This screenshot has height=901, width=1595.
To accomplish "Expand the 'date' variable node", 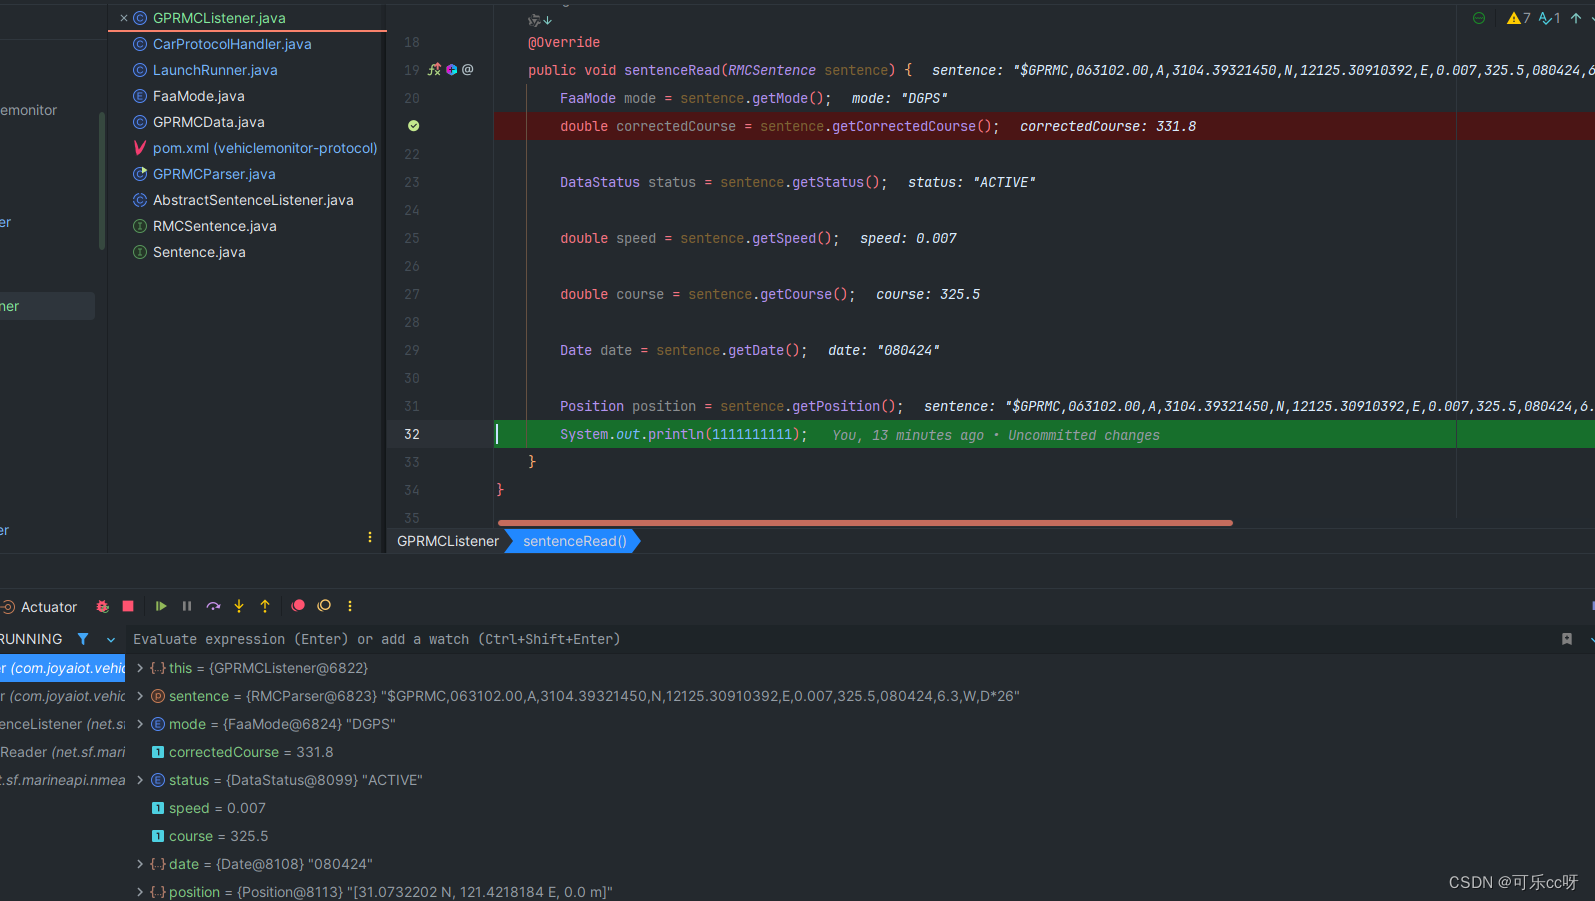I will coord(140,864).
